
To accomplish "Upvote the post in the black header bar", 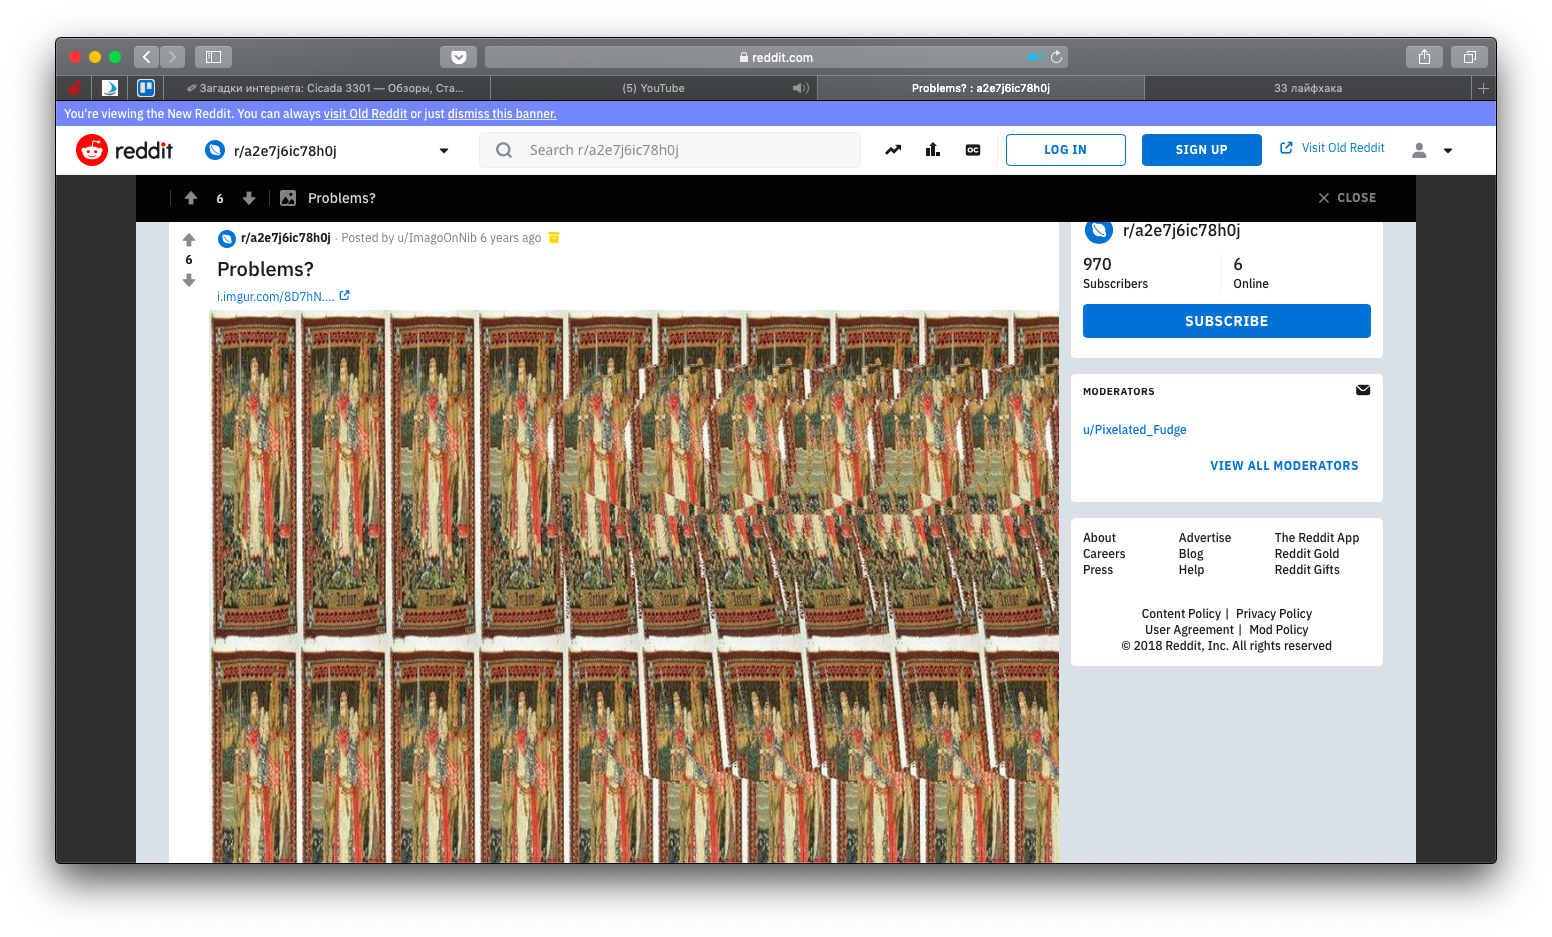I will (x=191, y=198).
